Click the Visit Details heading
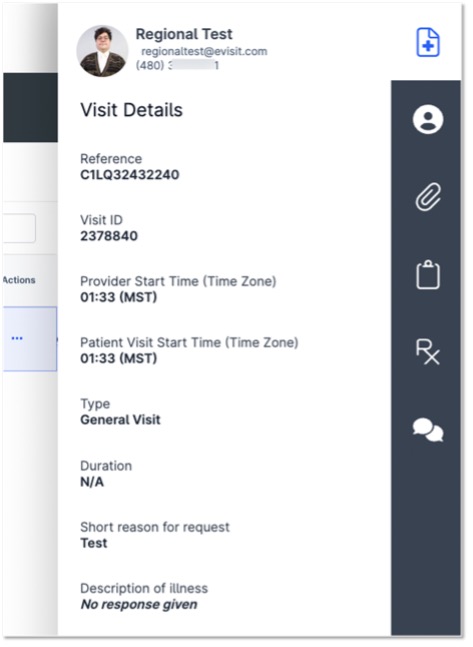Screen dimensions: 473x647 point(131,110)
